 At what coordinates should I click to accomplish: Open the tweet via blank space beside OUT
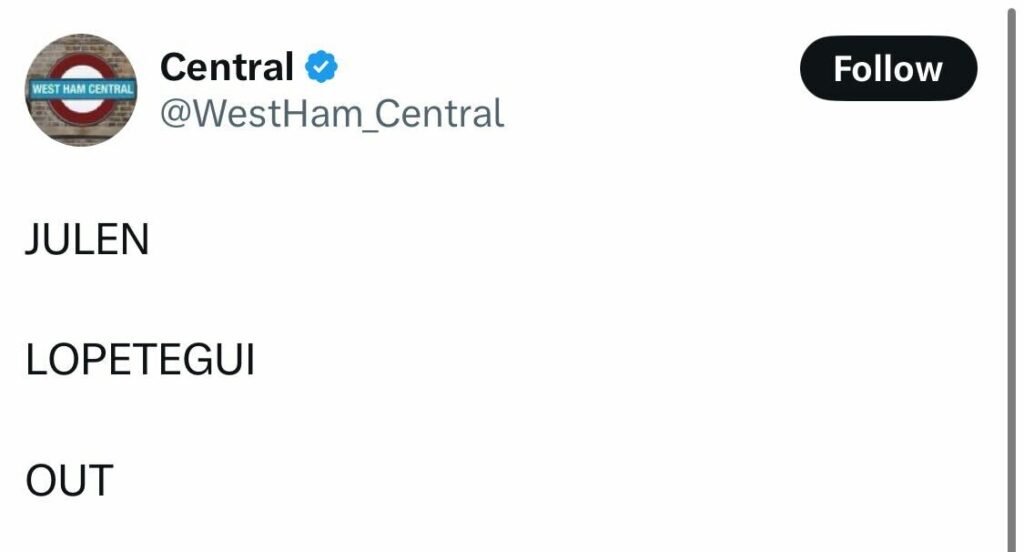pyautogui.click(x=555, y=481)
